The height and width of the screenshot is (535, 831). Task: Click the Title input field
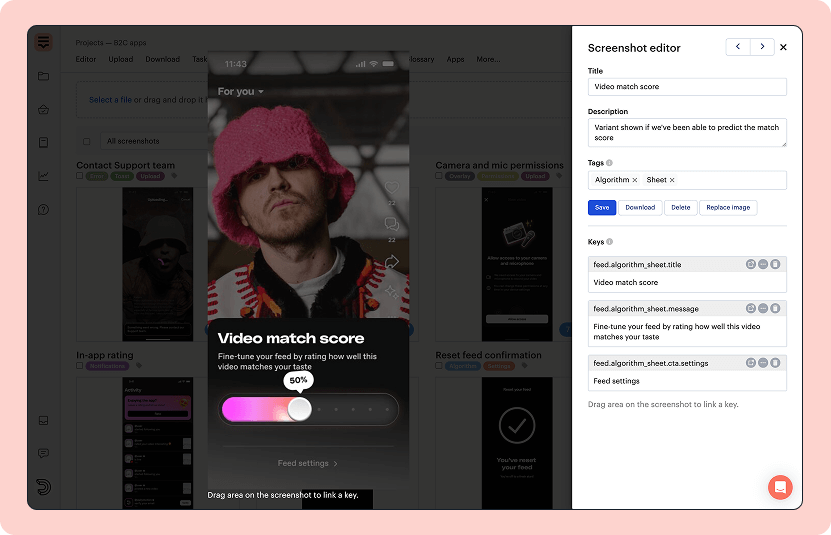pos(687,87)
